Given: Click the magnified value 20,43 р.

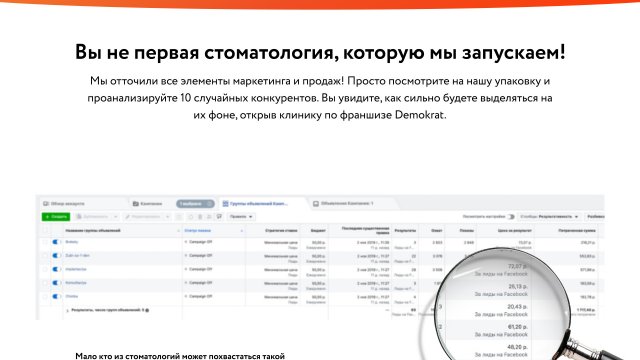Looking at the screenshot, I should [x=518, y=307].
